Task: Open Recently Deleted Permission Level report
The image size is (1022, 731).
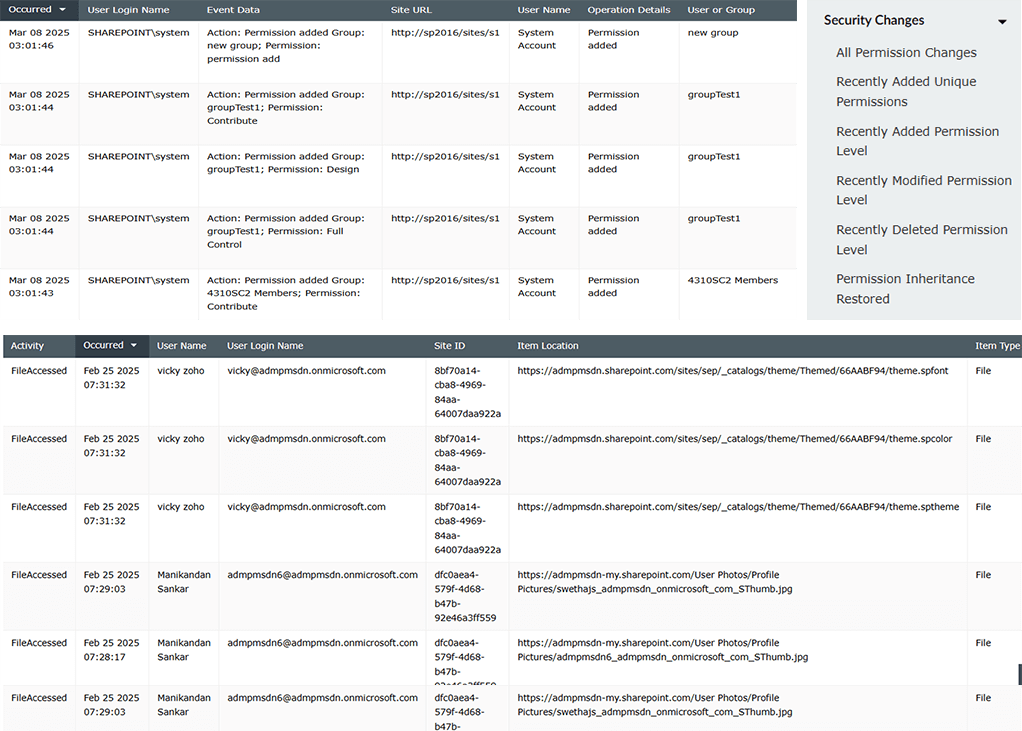Action: 922,240
